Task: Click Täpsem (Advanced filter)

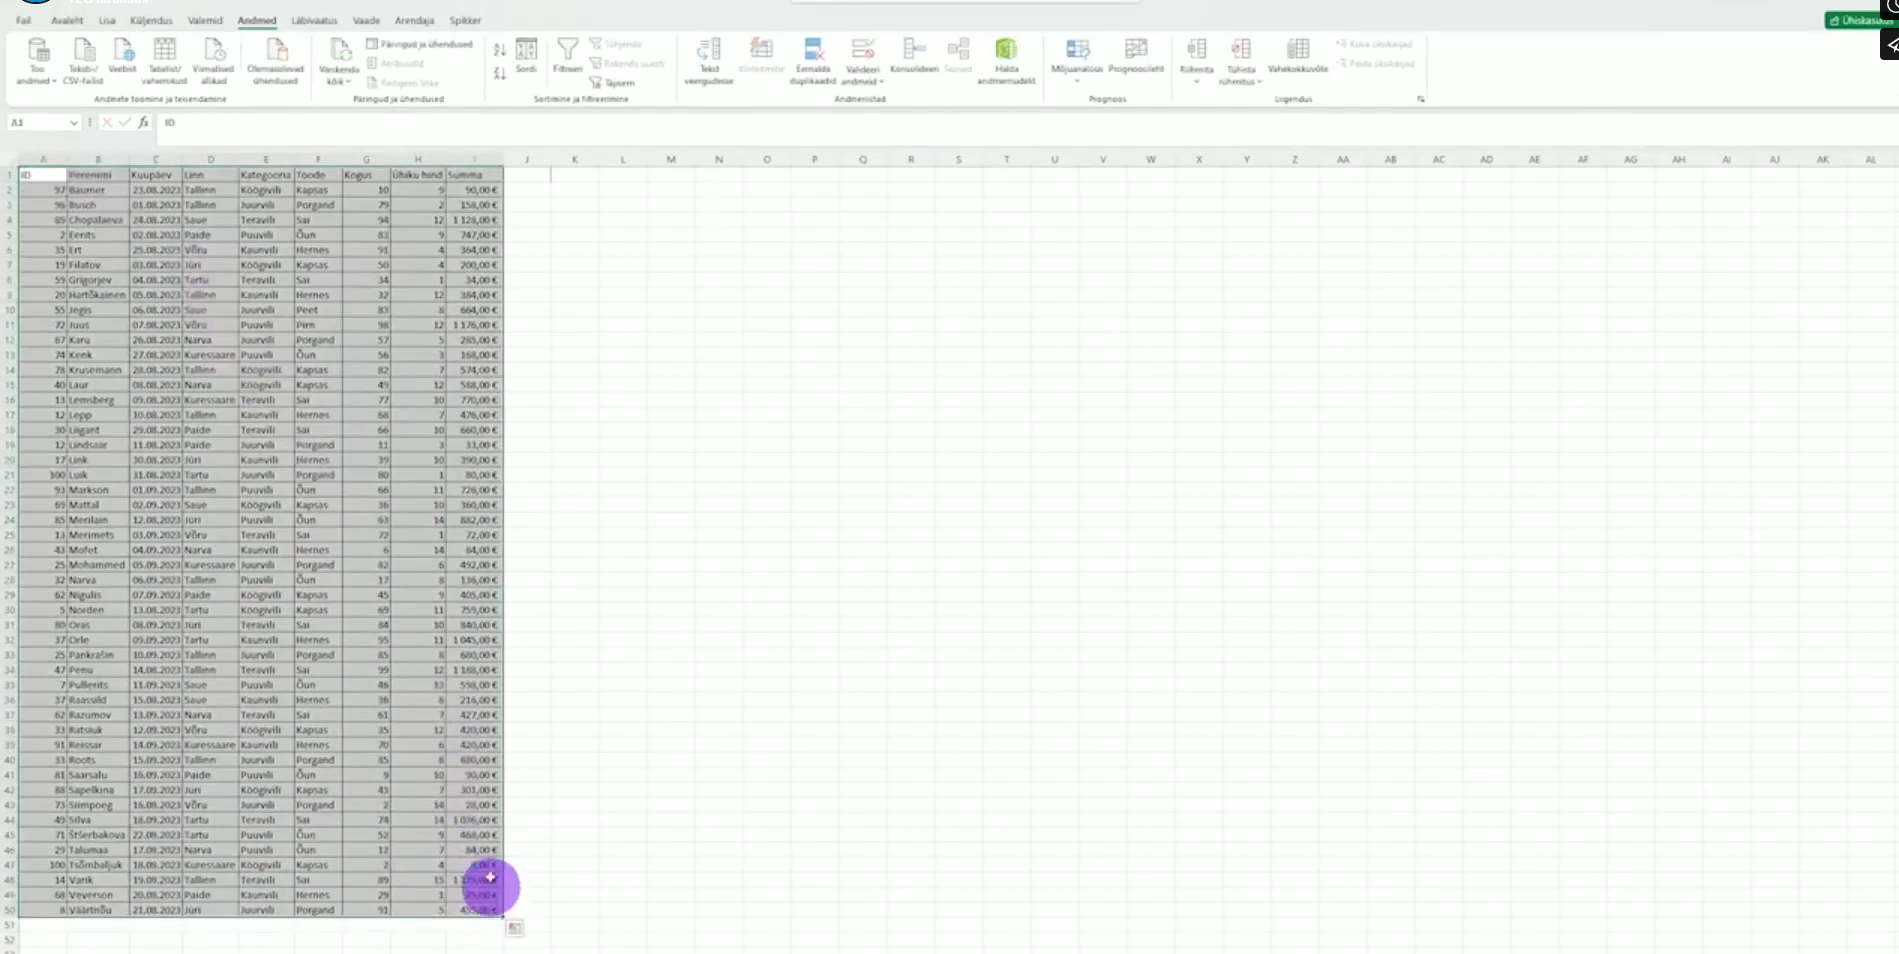Action: tap(612, 83)
